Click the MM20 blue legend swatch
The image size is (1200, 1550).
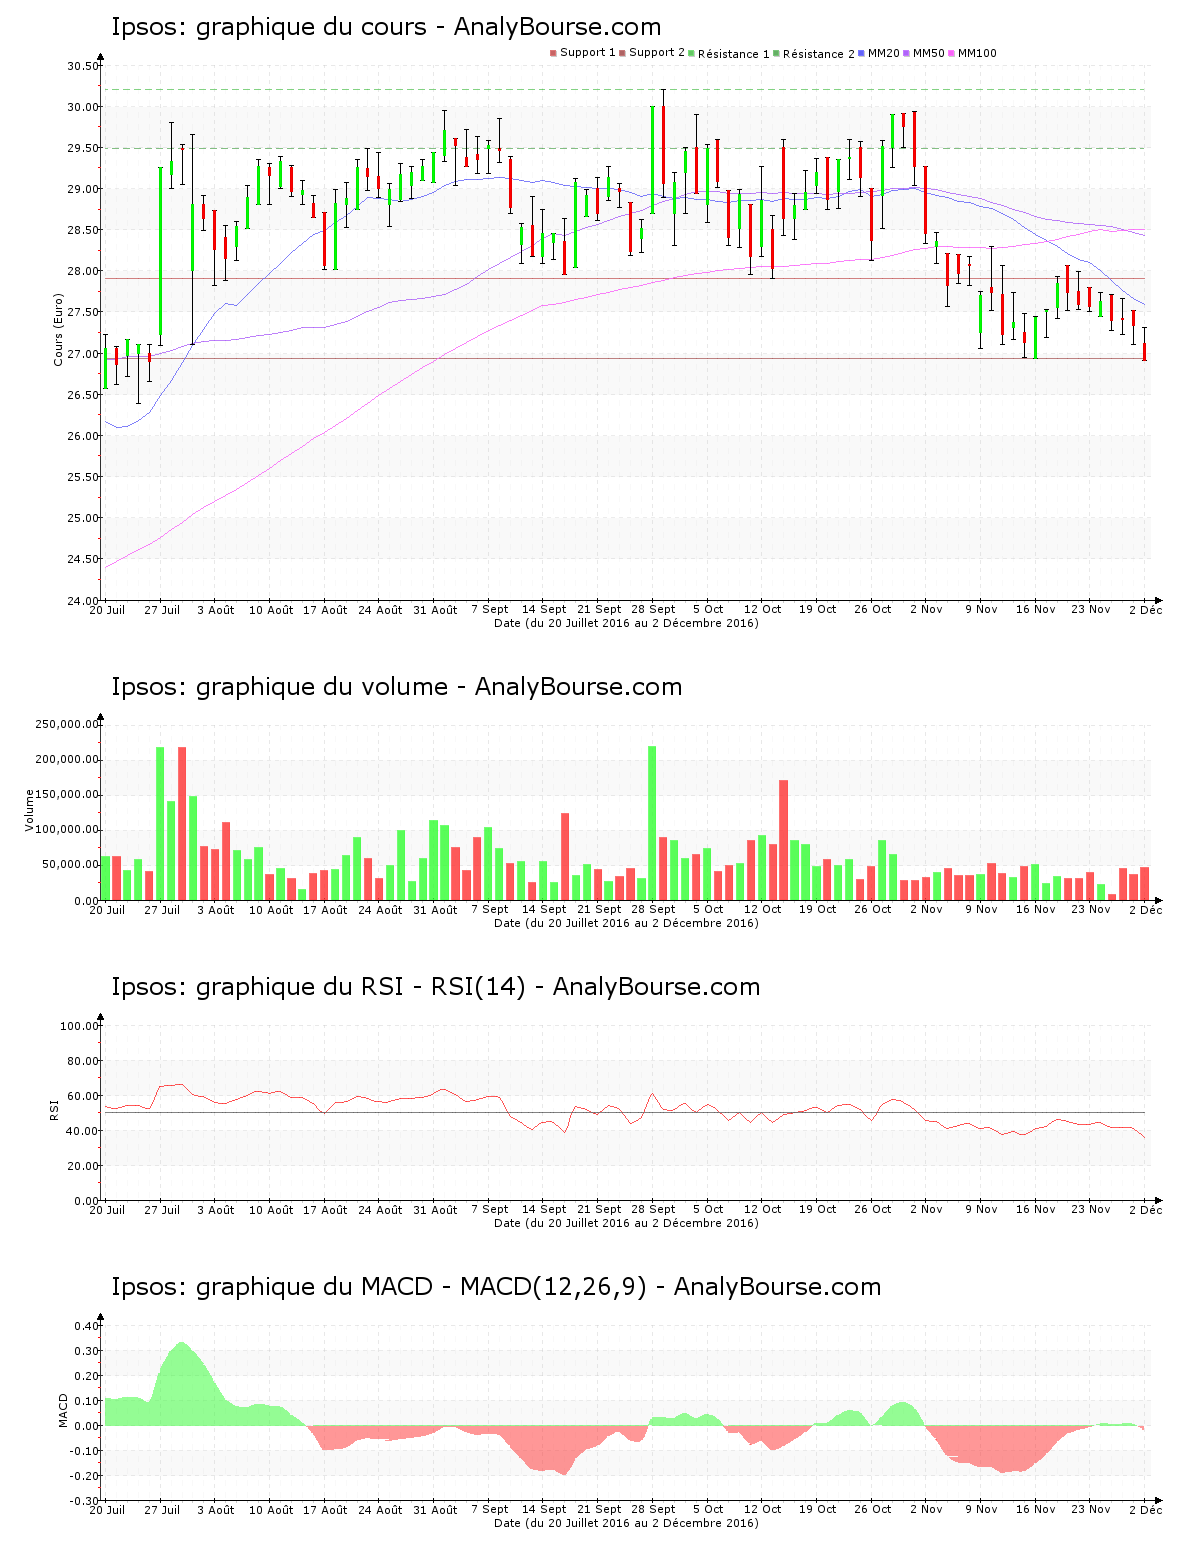(861, 53)
